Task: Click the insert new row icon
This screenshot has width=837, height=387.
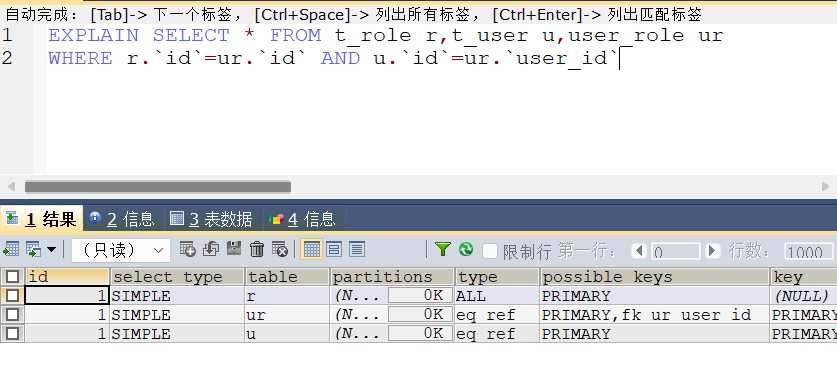Action: click(187, 249)
